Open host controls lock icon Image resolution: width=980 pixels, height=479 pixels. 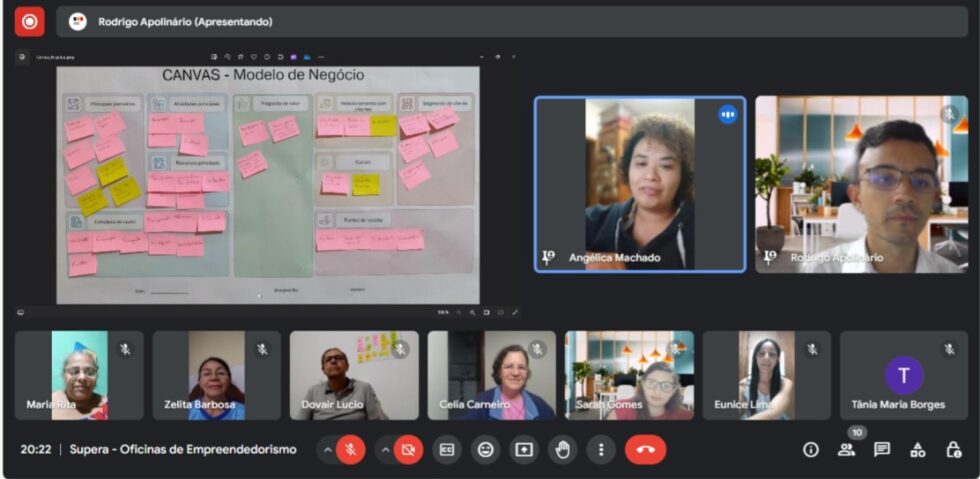pyautogui.click(x=953, y=450)
